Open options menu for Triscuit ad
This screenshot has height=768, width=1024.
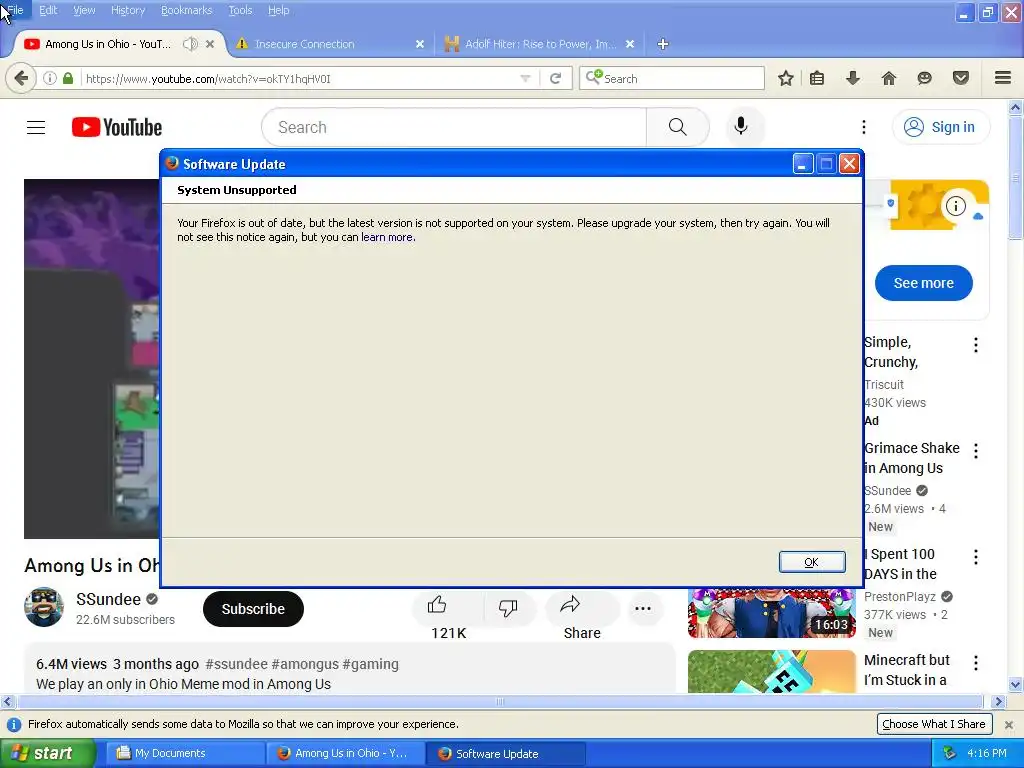click(x=976, y=345)
